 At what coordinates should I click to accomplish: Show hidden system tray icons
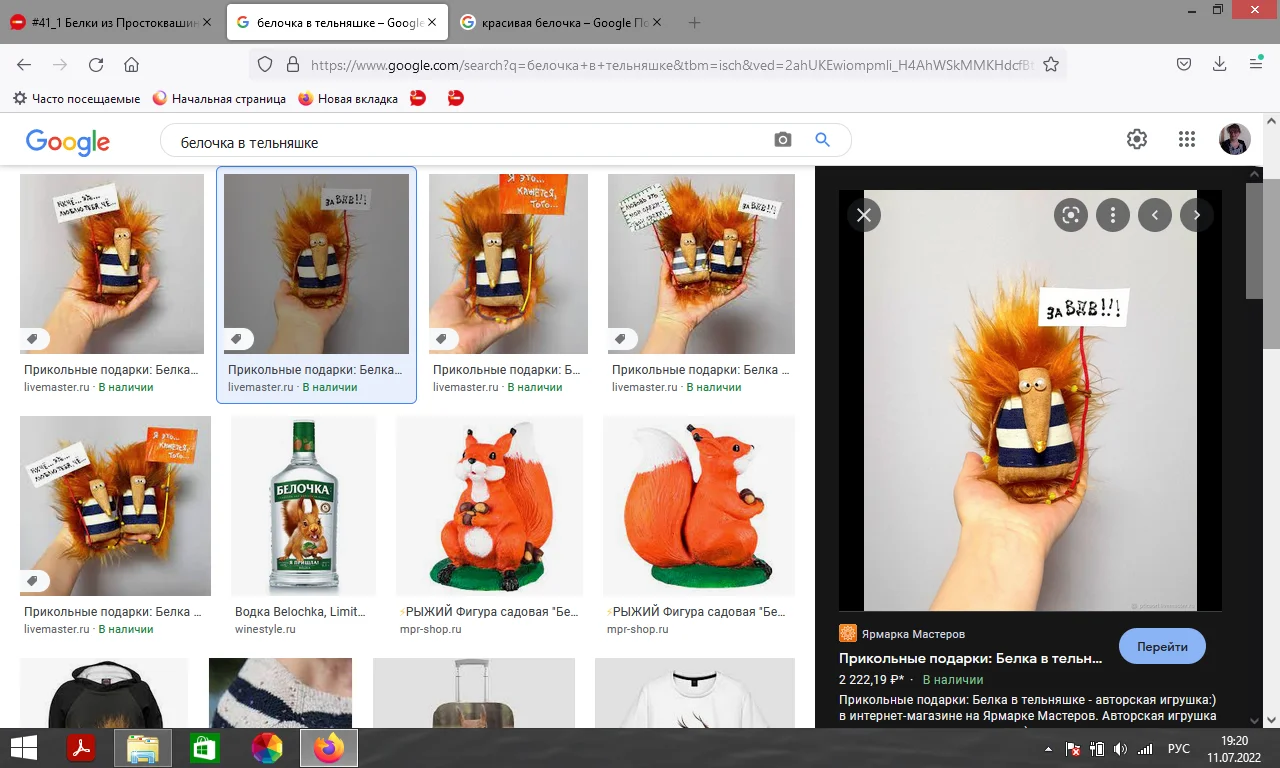pyautogui.click(x=1049, y=749)
